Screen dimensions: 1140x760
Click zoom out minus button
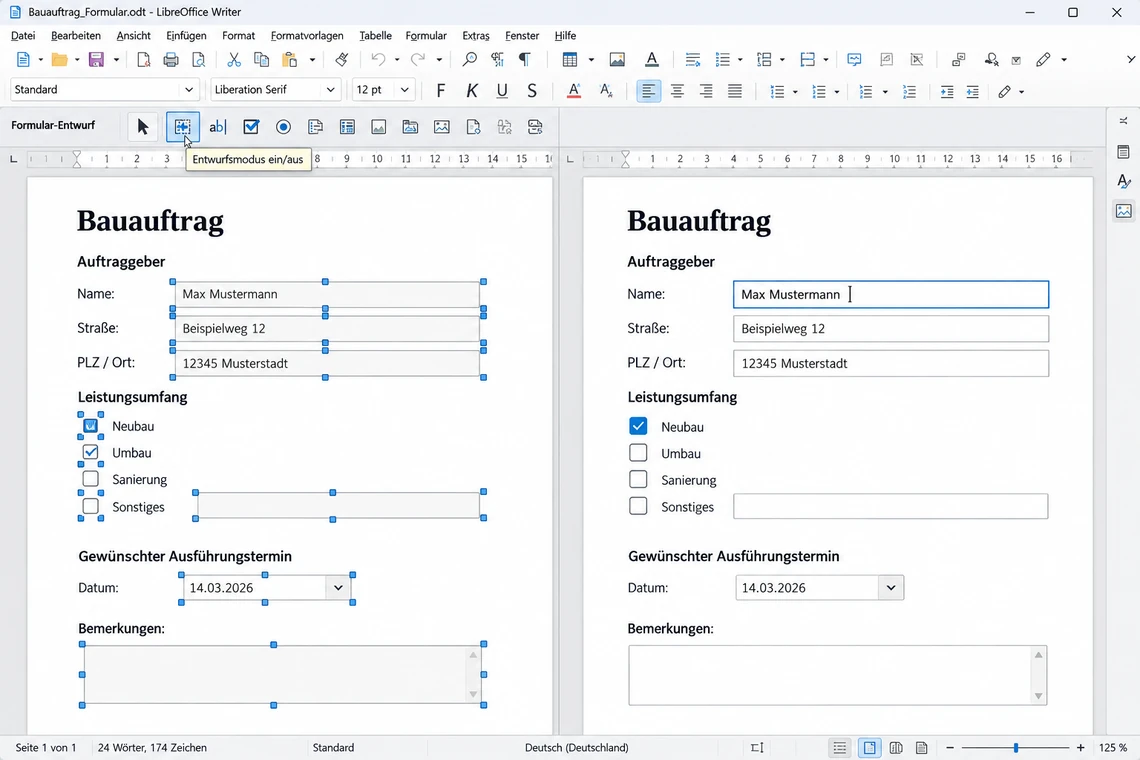point(950,748)
